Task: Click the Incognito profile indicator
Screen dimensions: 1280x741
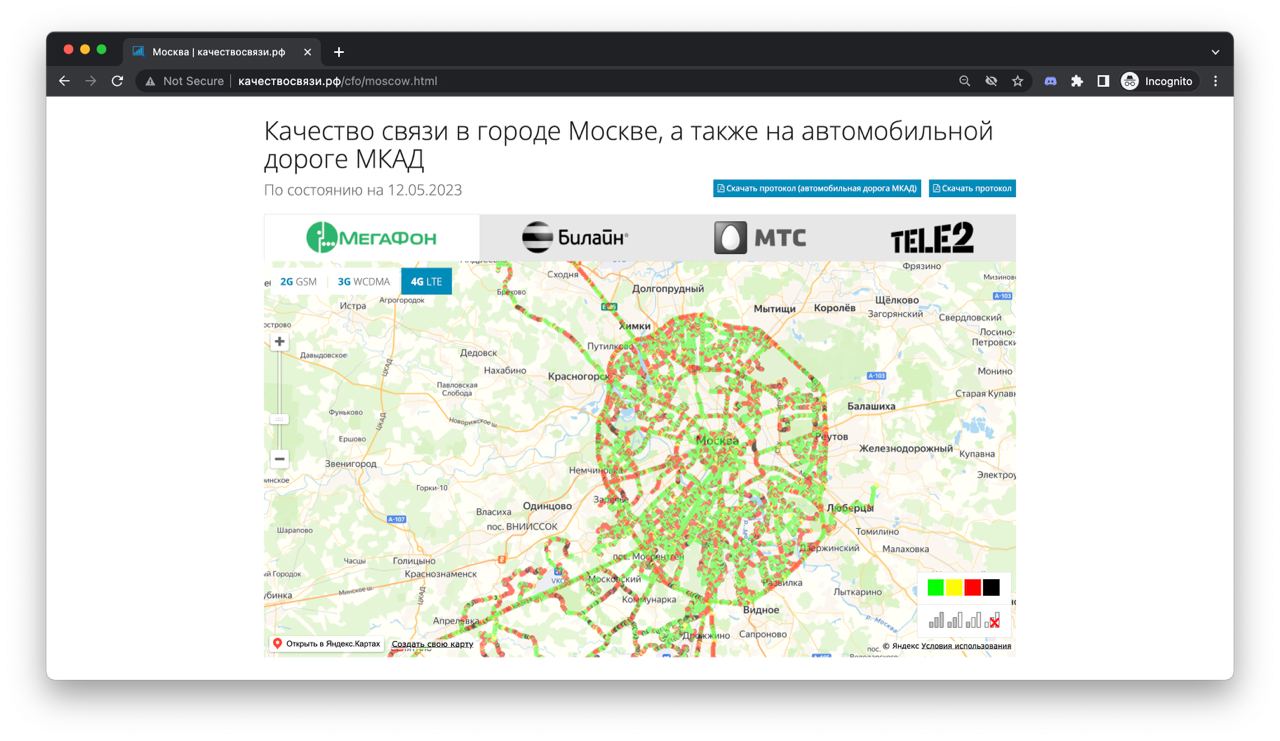Action: (x=1157, y=81)
